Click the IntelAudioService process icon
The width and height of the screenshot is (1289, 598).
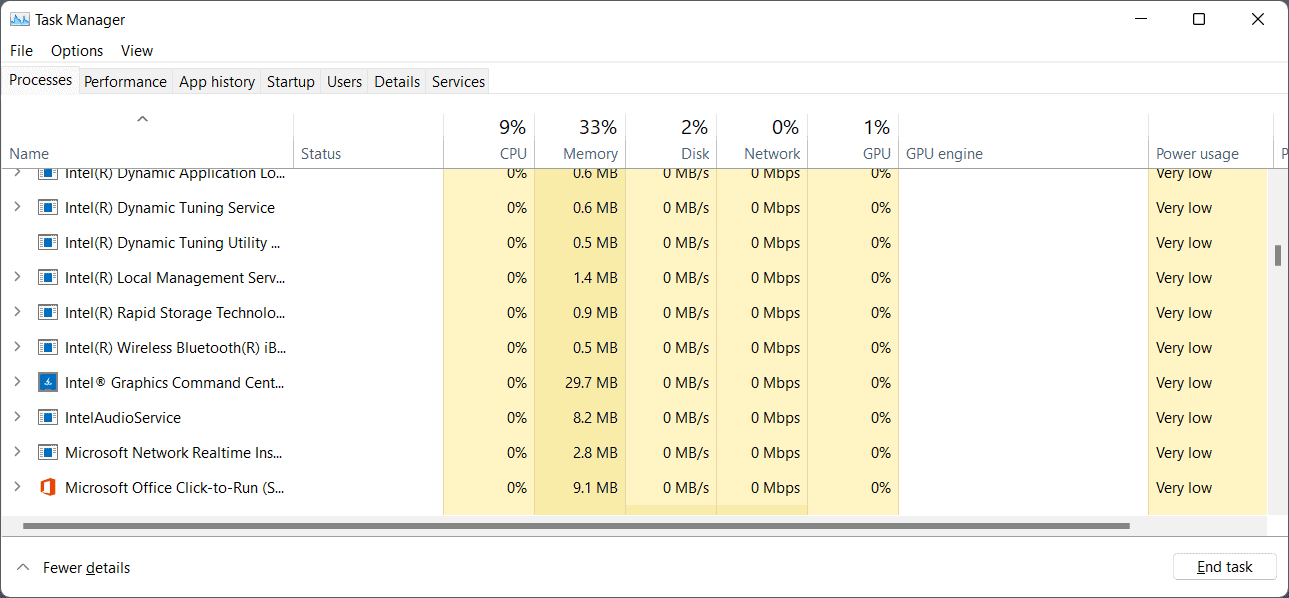click(48, 418)
